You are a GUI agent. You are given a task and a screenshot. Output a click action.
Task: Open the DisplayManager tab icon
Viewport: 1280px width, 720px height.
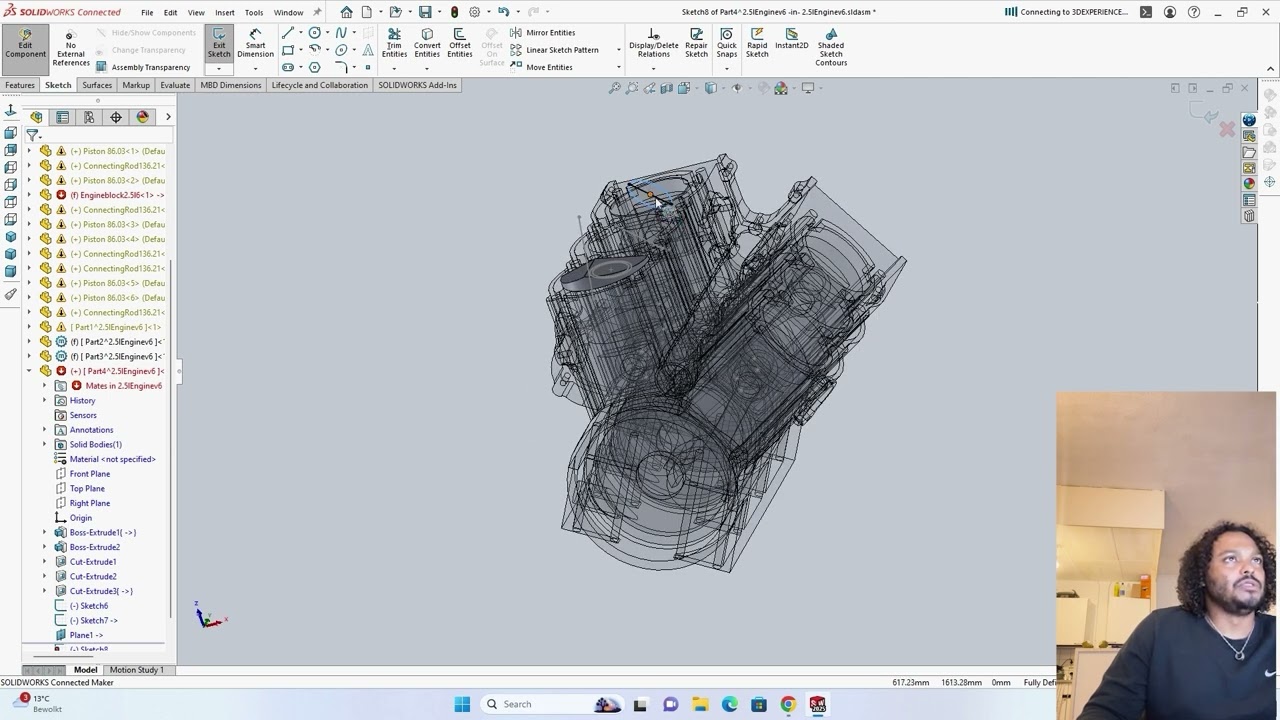pos(142,117)
